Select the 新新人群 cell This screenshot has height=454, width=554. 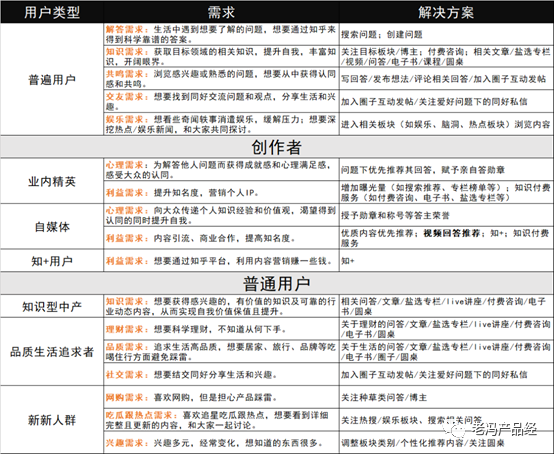[x=52, y=420]
